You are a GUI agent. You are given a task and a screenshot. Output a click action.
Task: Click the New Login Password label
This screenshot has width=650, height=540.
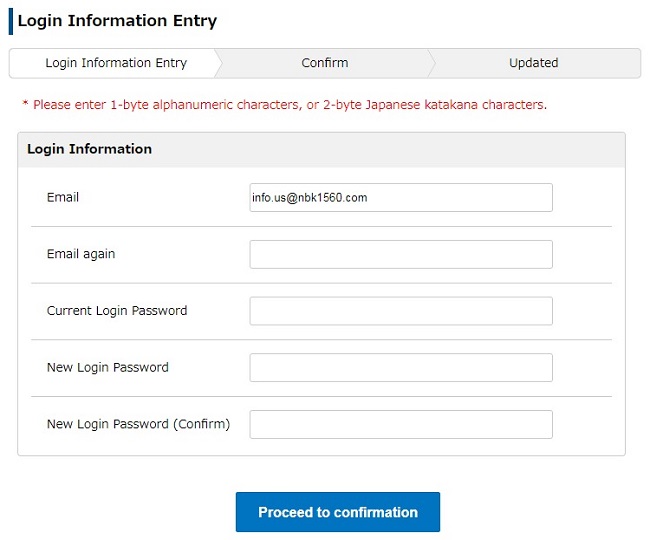click(108, 368)
